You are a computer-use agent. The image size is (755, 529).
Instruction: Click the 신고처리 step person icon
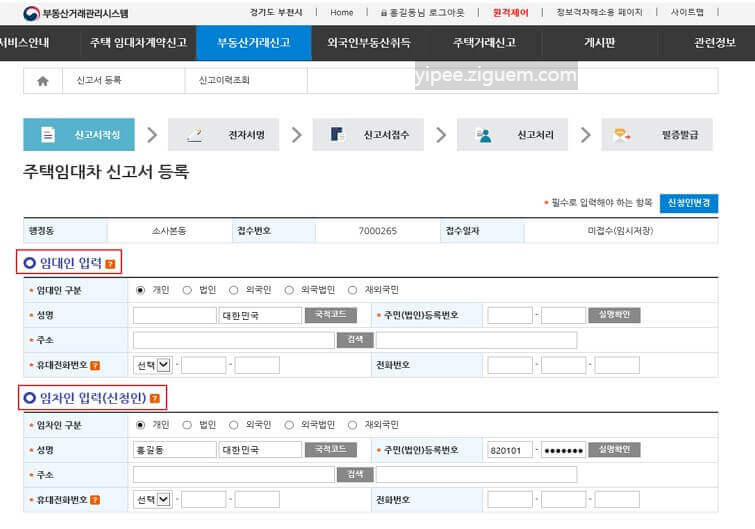pyautogui.click(x=483, y=135)
